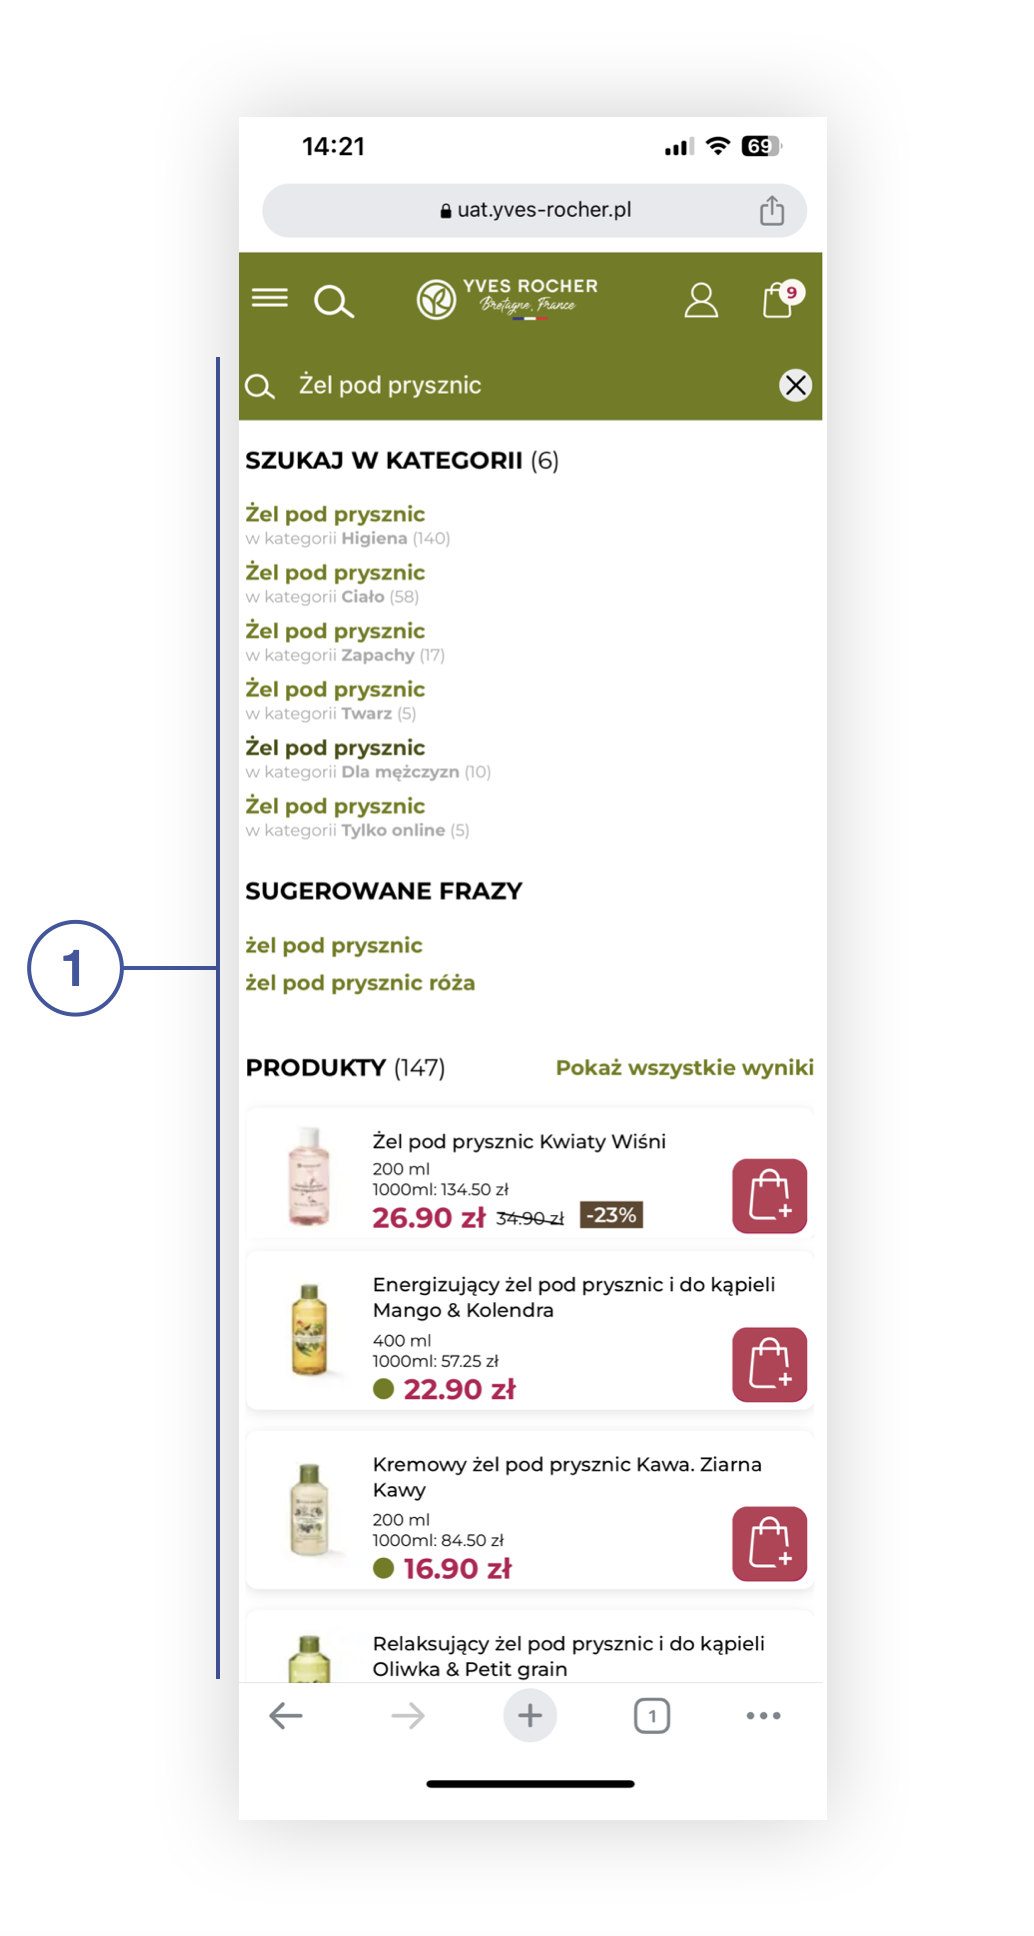Open the hamburger menu
This screenshot has height=1936, width=1034.
269,298
